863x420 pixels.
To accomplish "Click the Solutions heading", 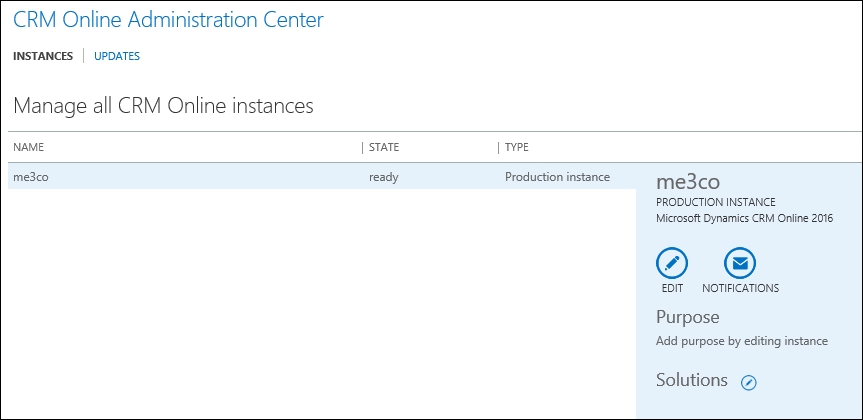I will tap(692, 380).
